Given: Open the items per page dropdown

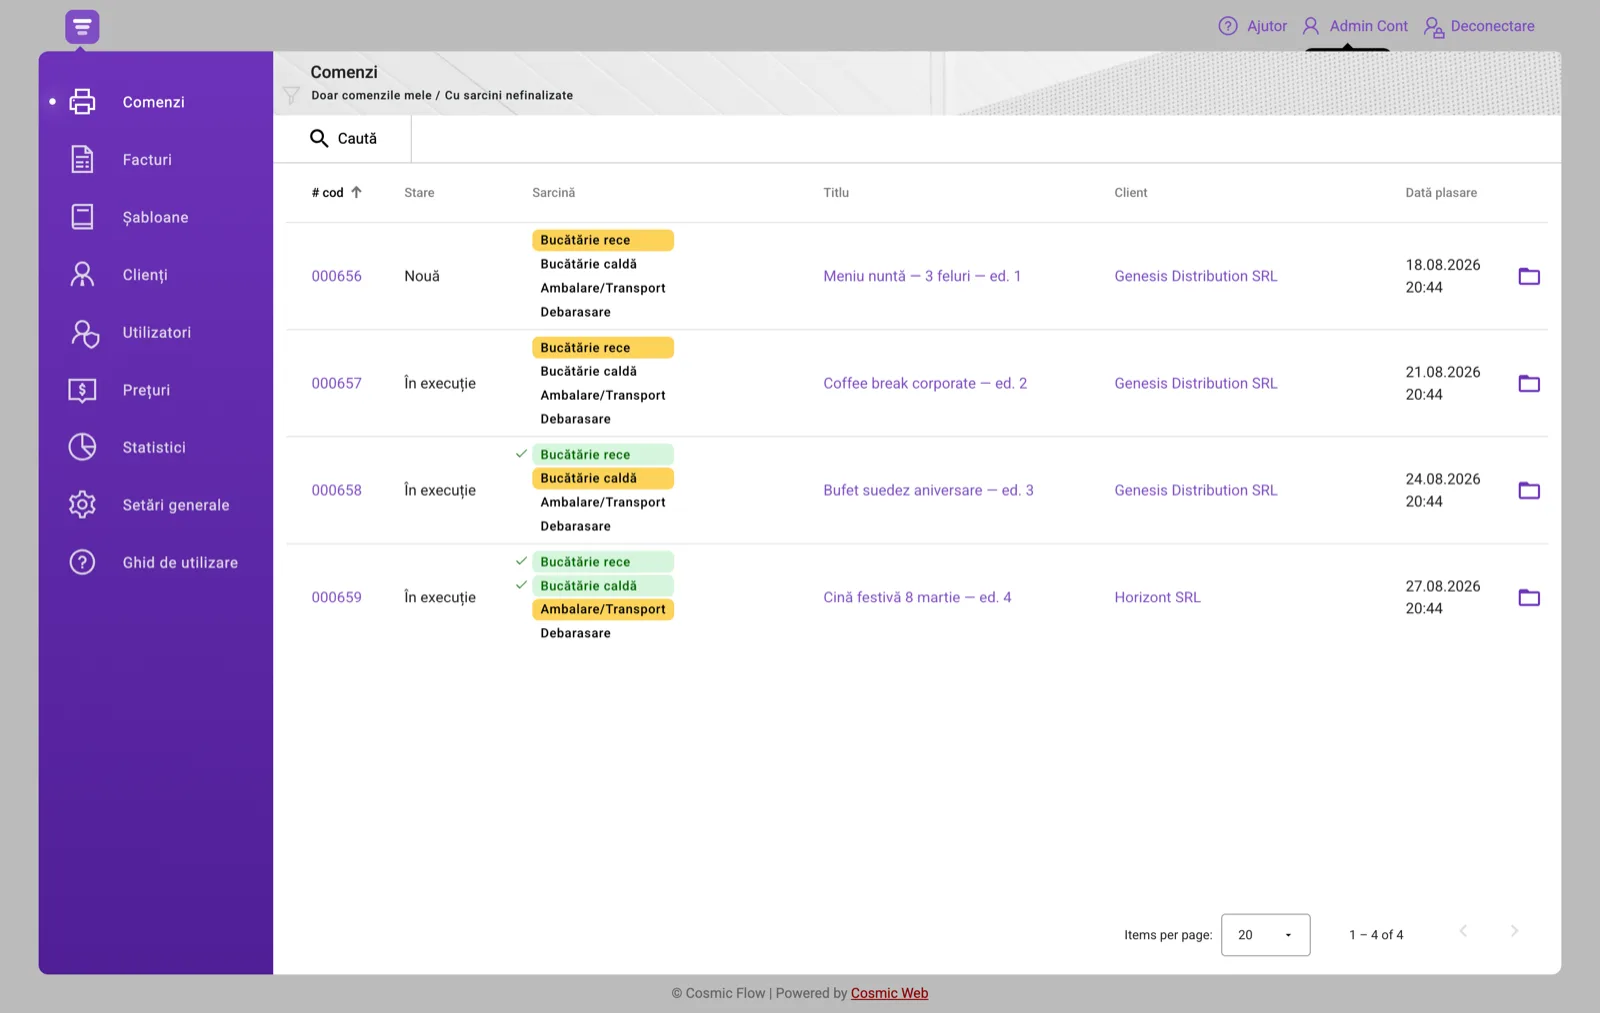Looking at the screenshot, I should tap(1265, 935).
